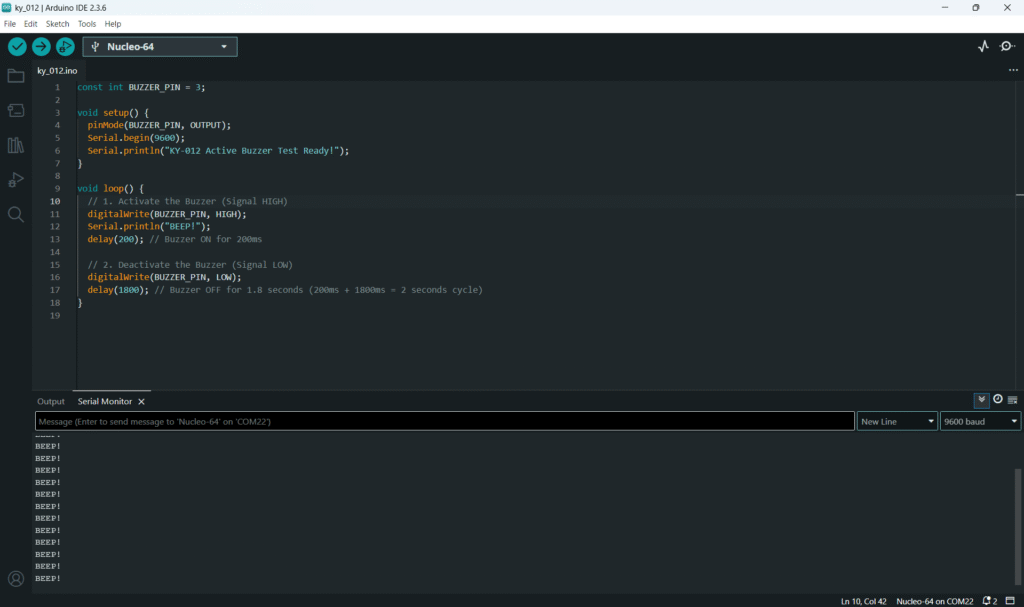The image size is (1024, 607).
Task: Switch to the Output tab
Action: [x=51, y=401]
